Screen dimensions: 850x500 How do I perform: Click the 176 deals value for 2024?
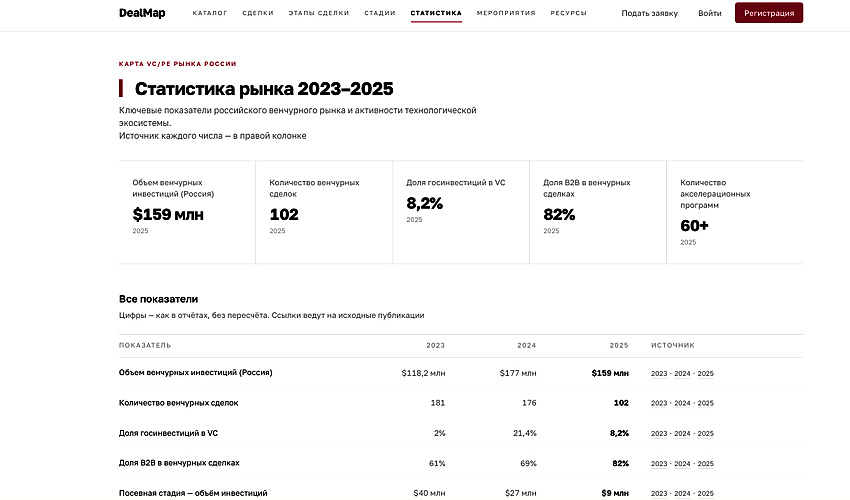tap(529, 403)
